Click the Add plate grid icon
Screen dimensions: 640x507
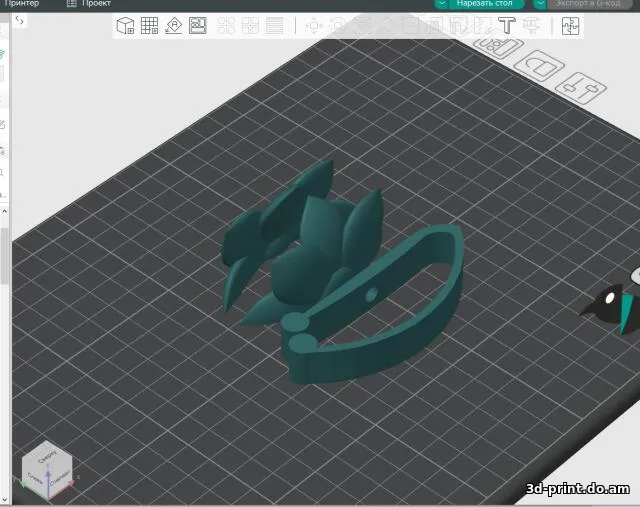[x=149, y=26]
